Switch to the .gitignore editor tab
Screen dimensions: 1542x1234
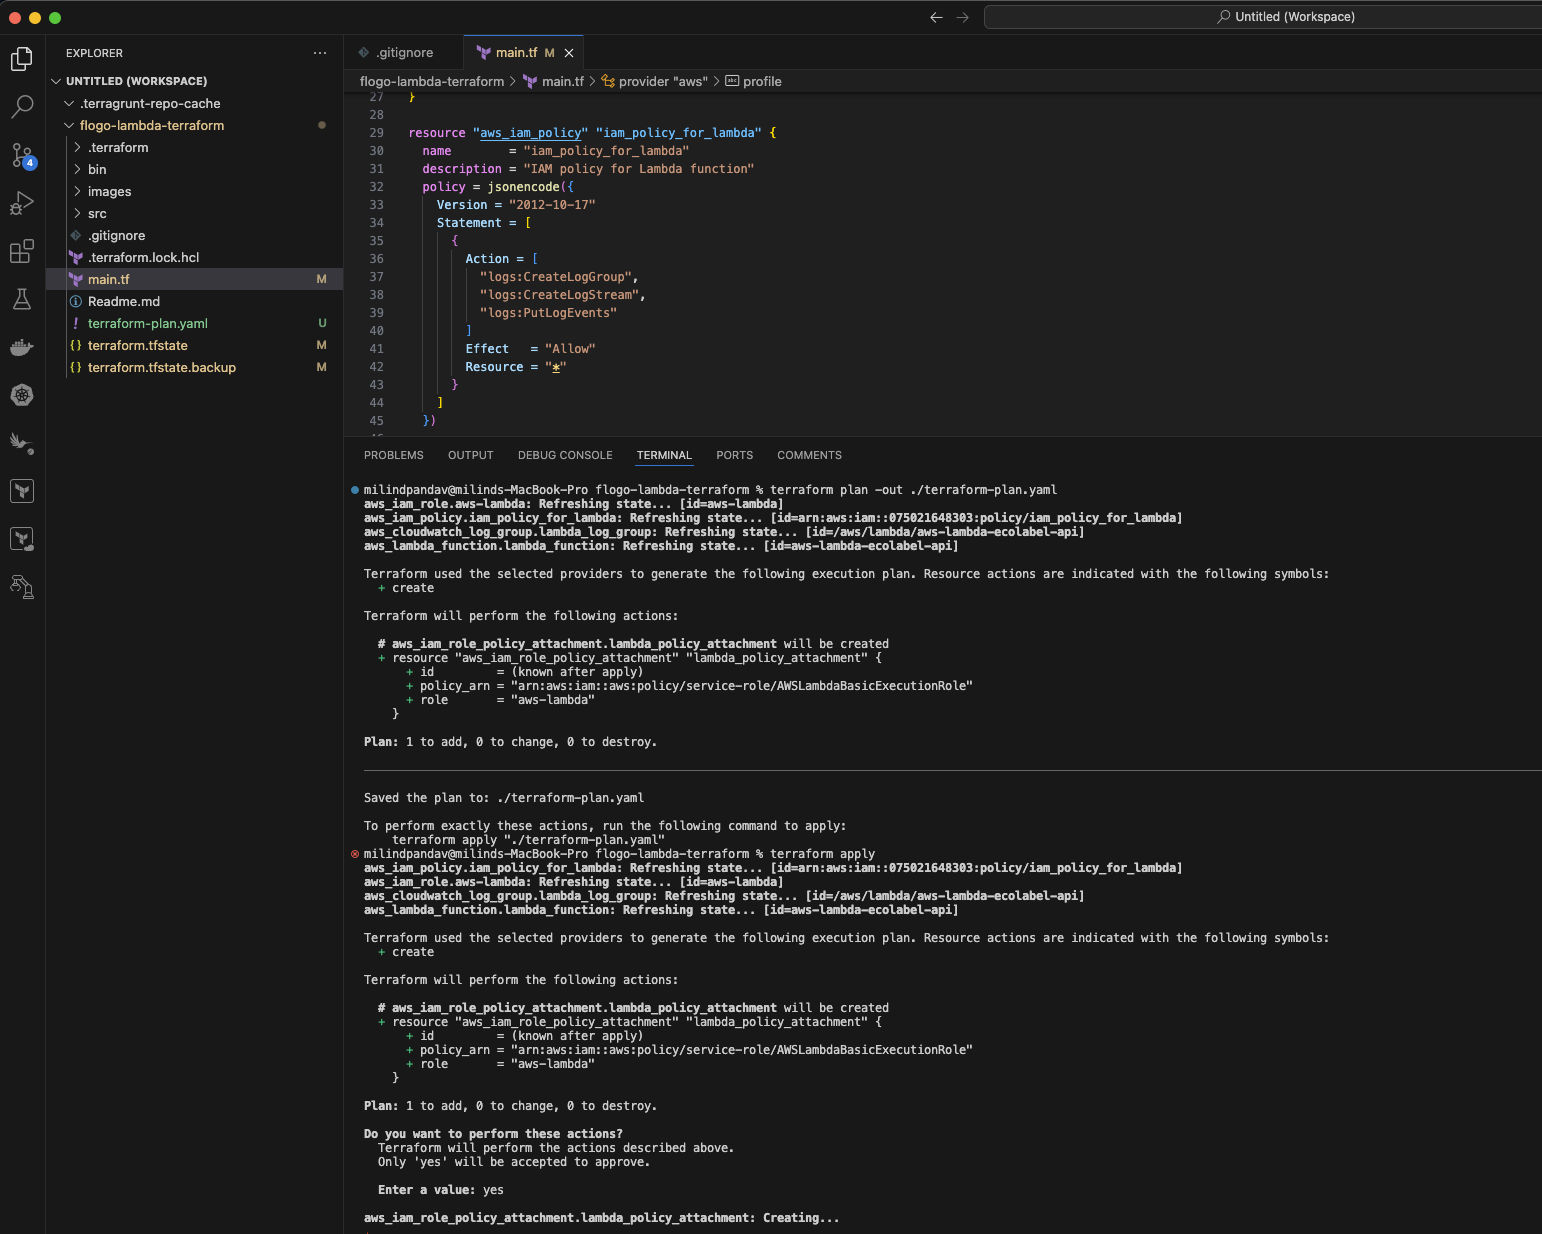[x=404, y=53]
